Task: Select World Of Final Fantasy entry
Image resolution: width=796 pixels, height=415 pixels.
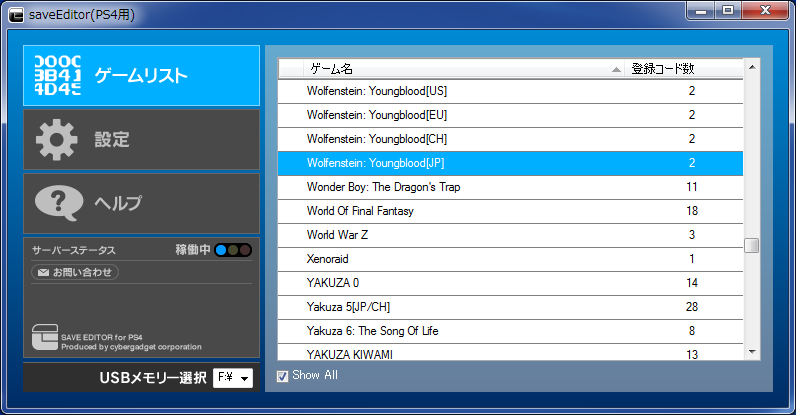Action: [360, 211]
